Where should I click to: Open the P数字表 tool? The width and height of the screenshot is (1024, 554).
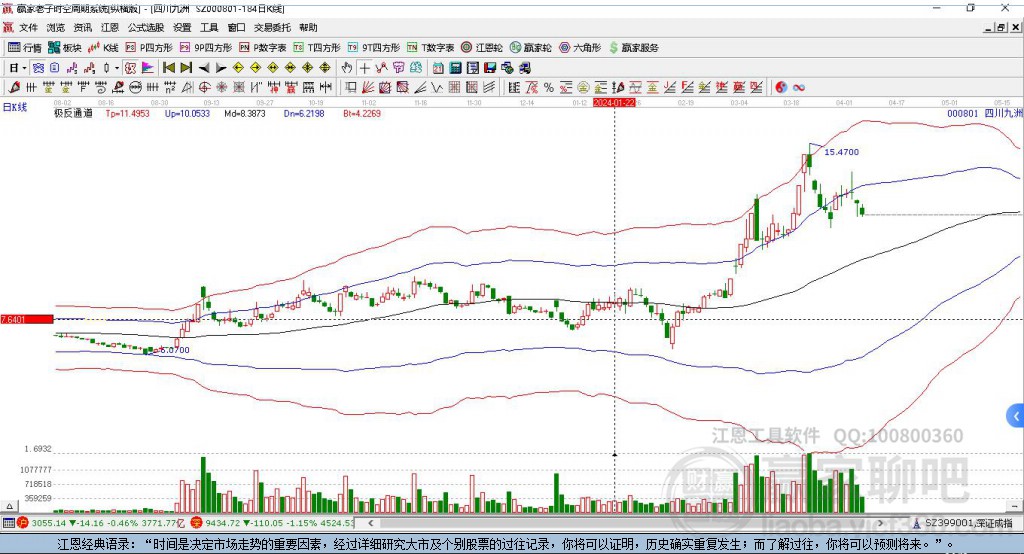click(x=263, y=48)
